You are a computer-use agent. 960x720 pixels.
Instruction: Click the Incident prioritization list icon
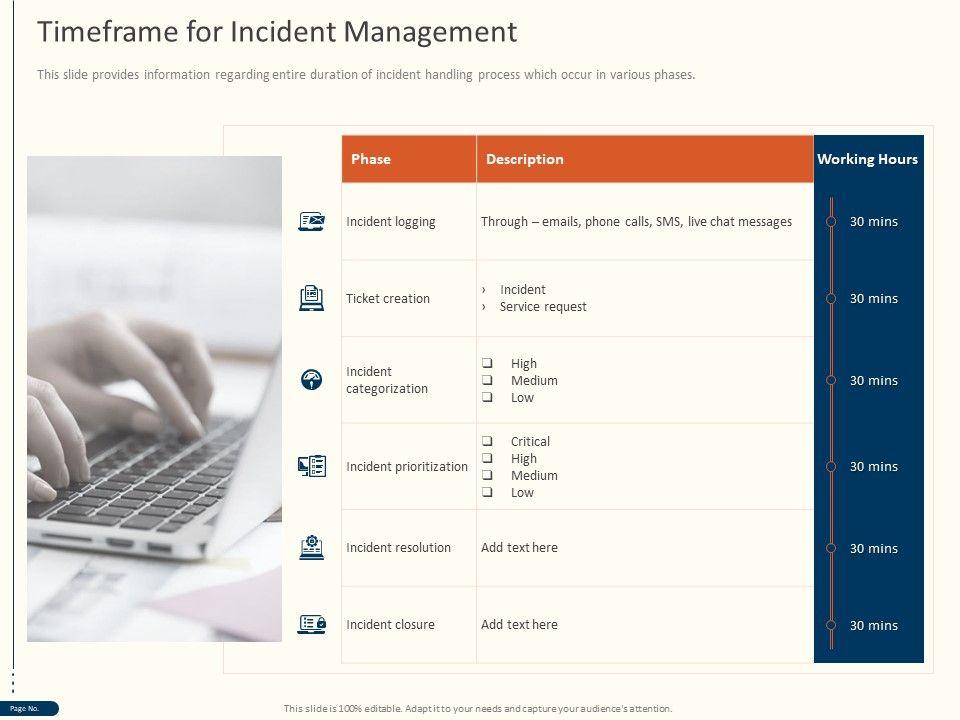(x=312, y=466)
